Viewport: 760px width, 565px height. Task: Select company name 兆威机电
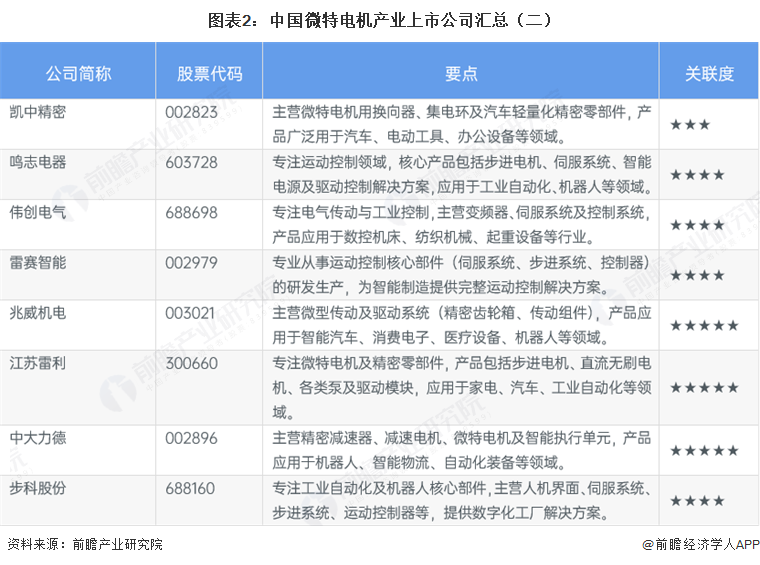click(x=38, y=313)
